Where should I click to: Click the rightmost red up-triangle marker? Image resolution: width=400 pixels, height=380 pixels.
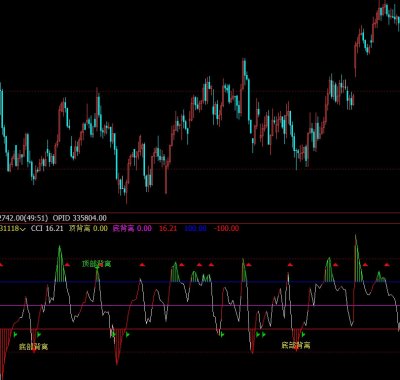click(387, 265)
